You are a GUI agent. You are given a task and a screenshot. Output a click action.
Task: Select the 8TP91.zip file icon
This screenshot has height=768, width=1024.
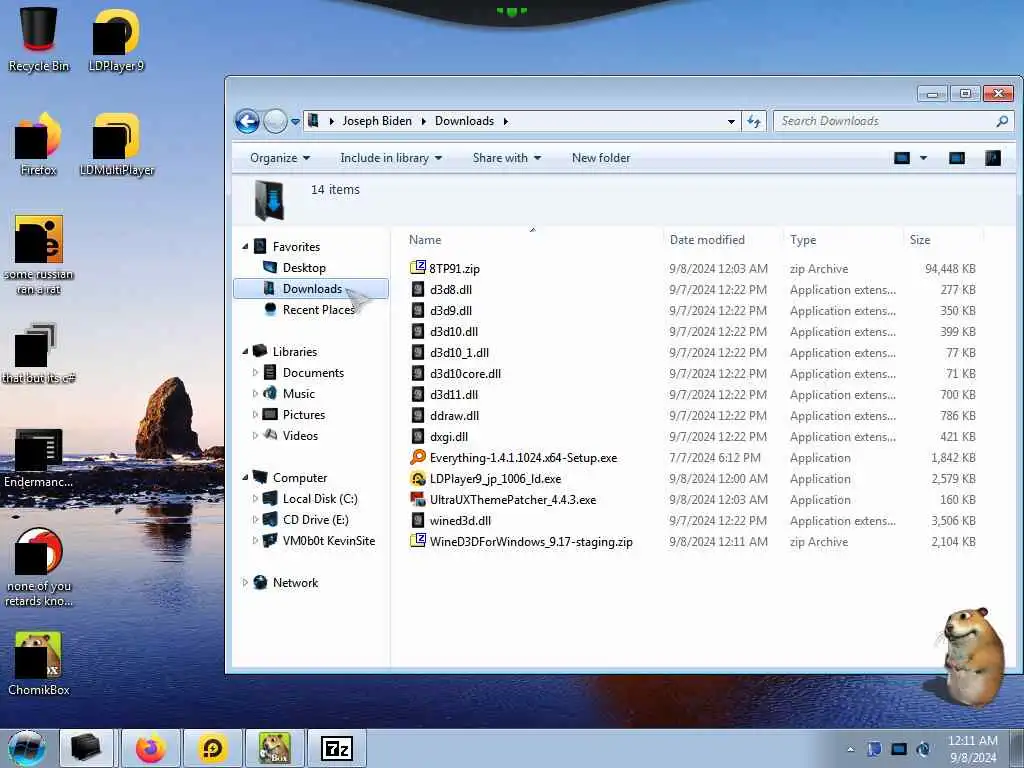click(x=417, y=268)
